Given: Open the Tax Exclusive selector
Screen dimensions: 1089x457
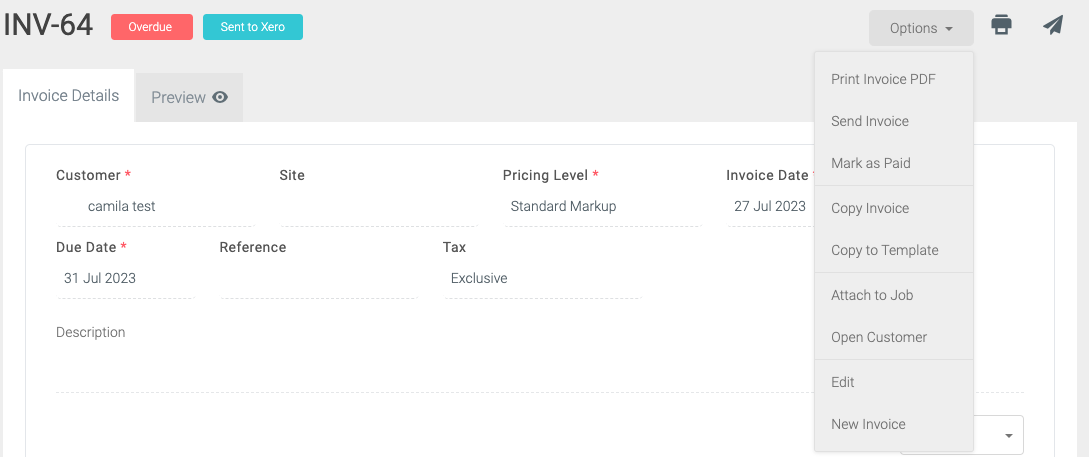Looking at the screenshot, I should click(540, 278).
